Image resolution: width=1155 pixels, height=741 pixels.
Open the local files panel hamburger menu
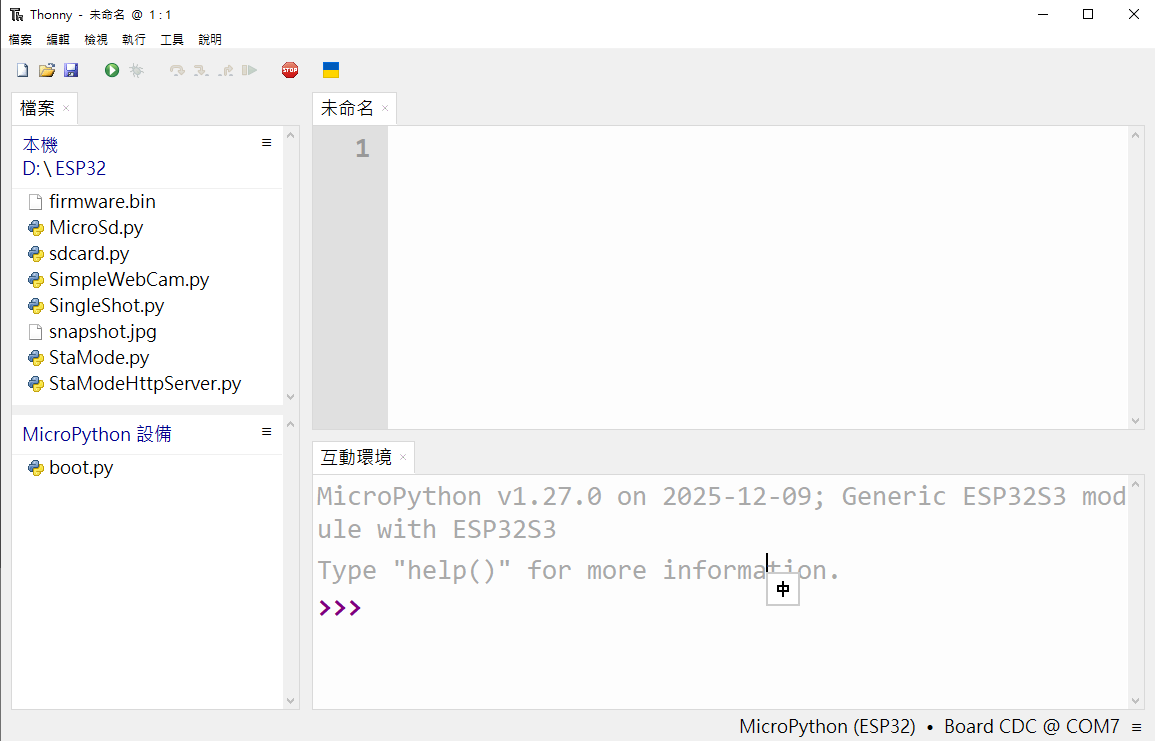[266, 143]
